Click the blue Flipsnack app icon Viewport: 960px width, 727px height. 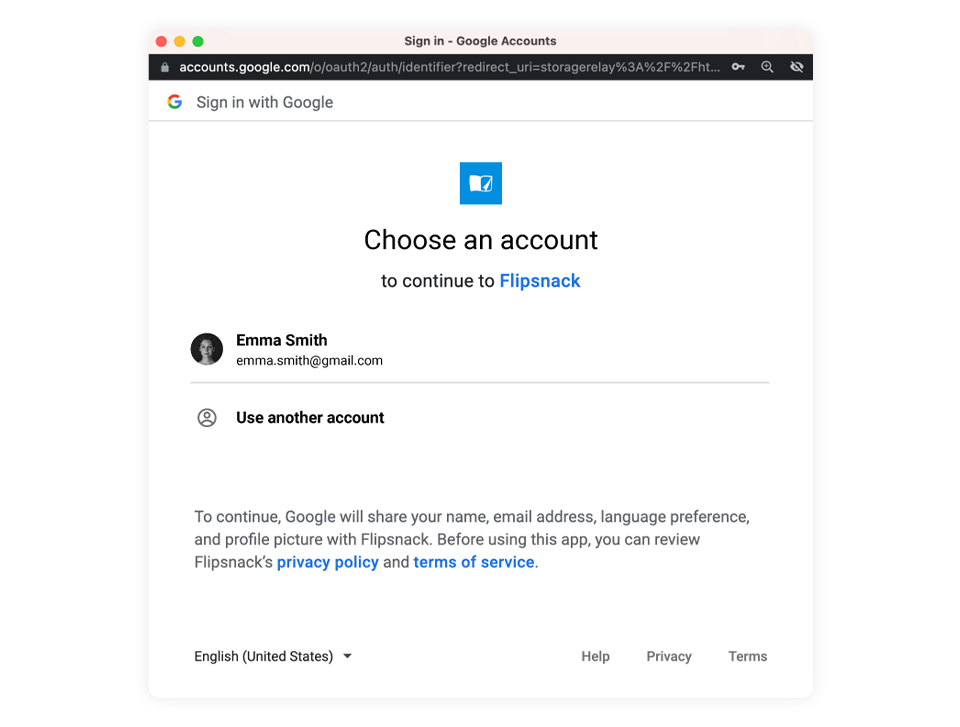point(480,183)
